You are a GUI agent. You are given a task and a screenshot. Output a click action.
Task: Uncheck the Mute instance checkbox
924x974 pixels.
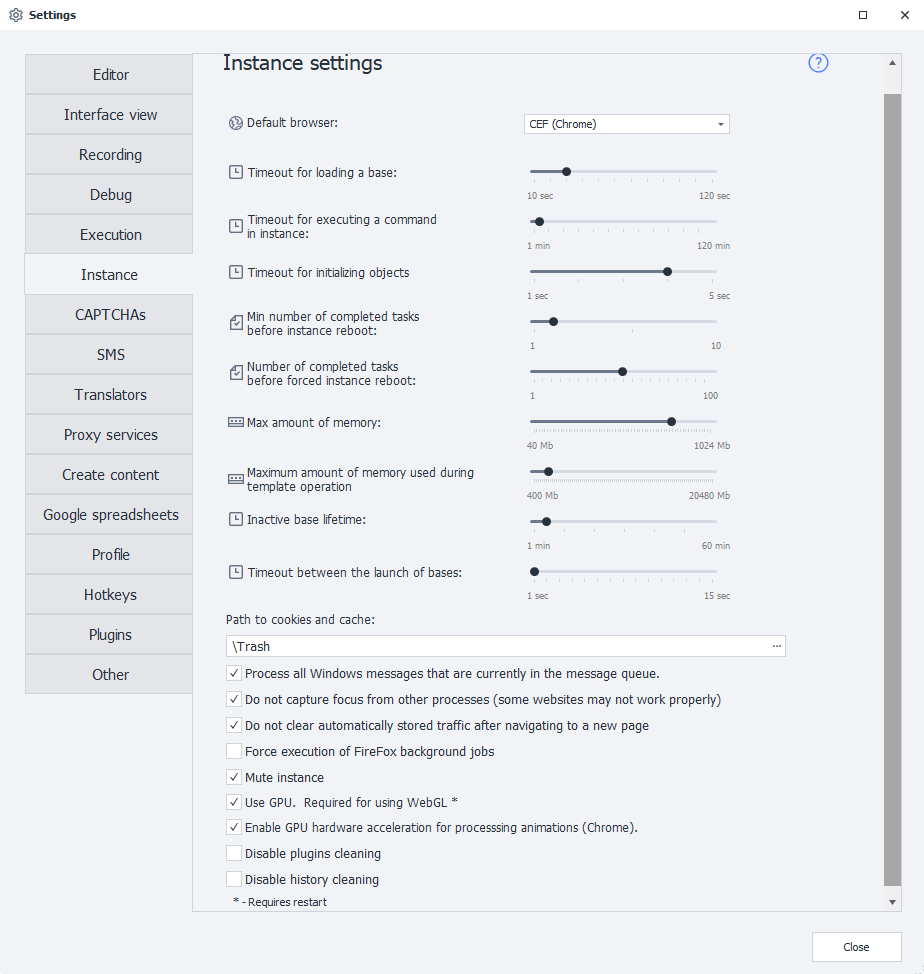[234, 777]
